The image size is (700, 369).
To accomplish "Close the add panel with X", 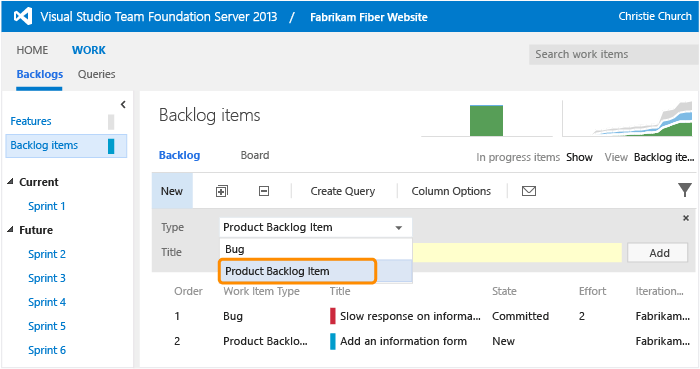I will [x=686, y=218].
